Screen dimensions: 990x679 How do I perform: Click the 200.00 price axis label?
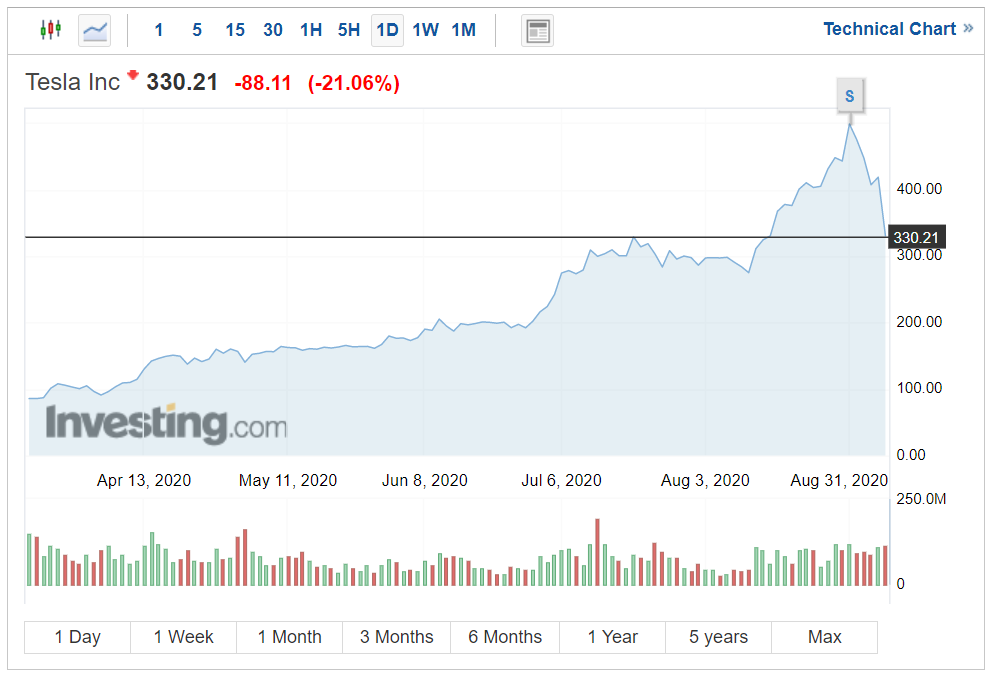tap(919, 321)
